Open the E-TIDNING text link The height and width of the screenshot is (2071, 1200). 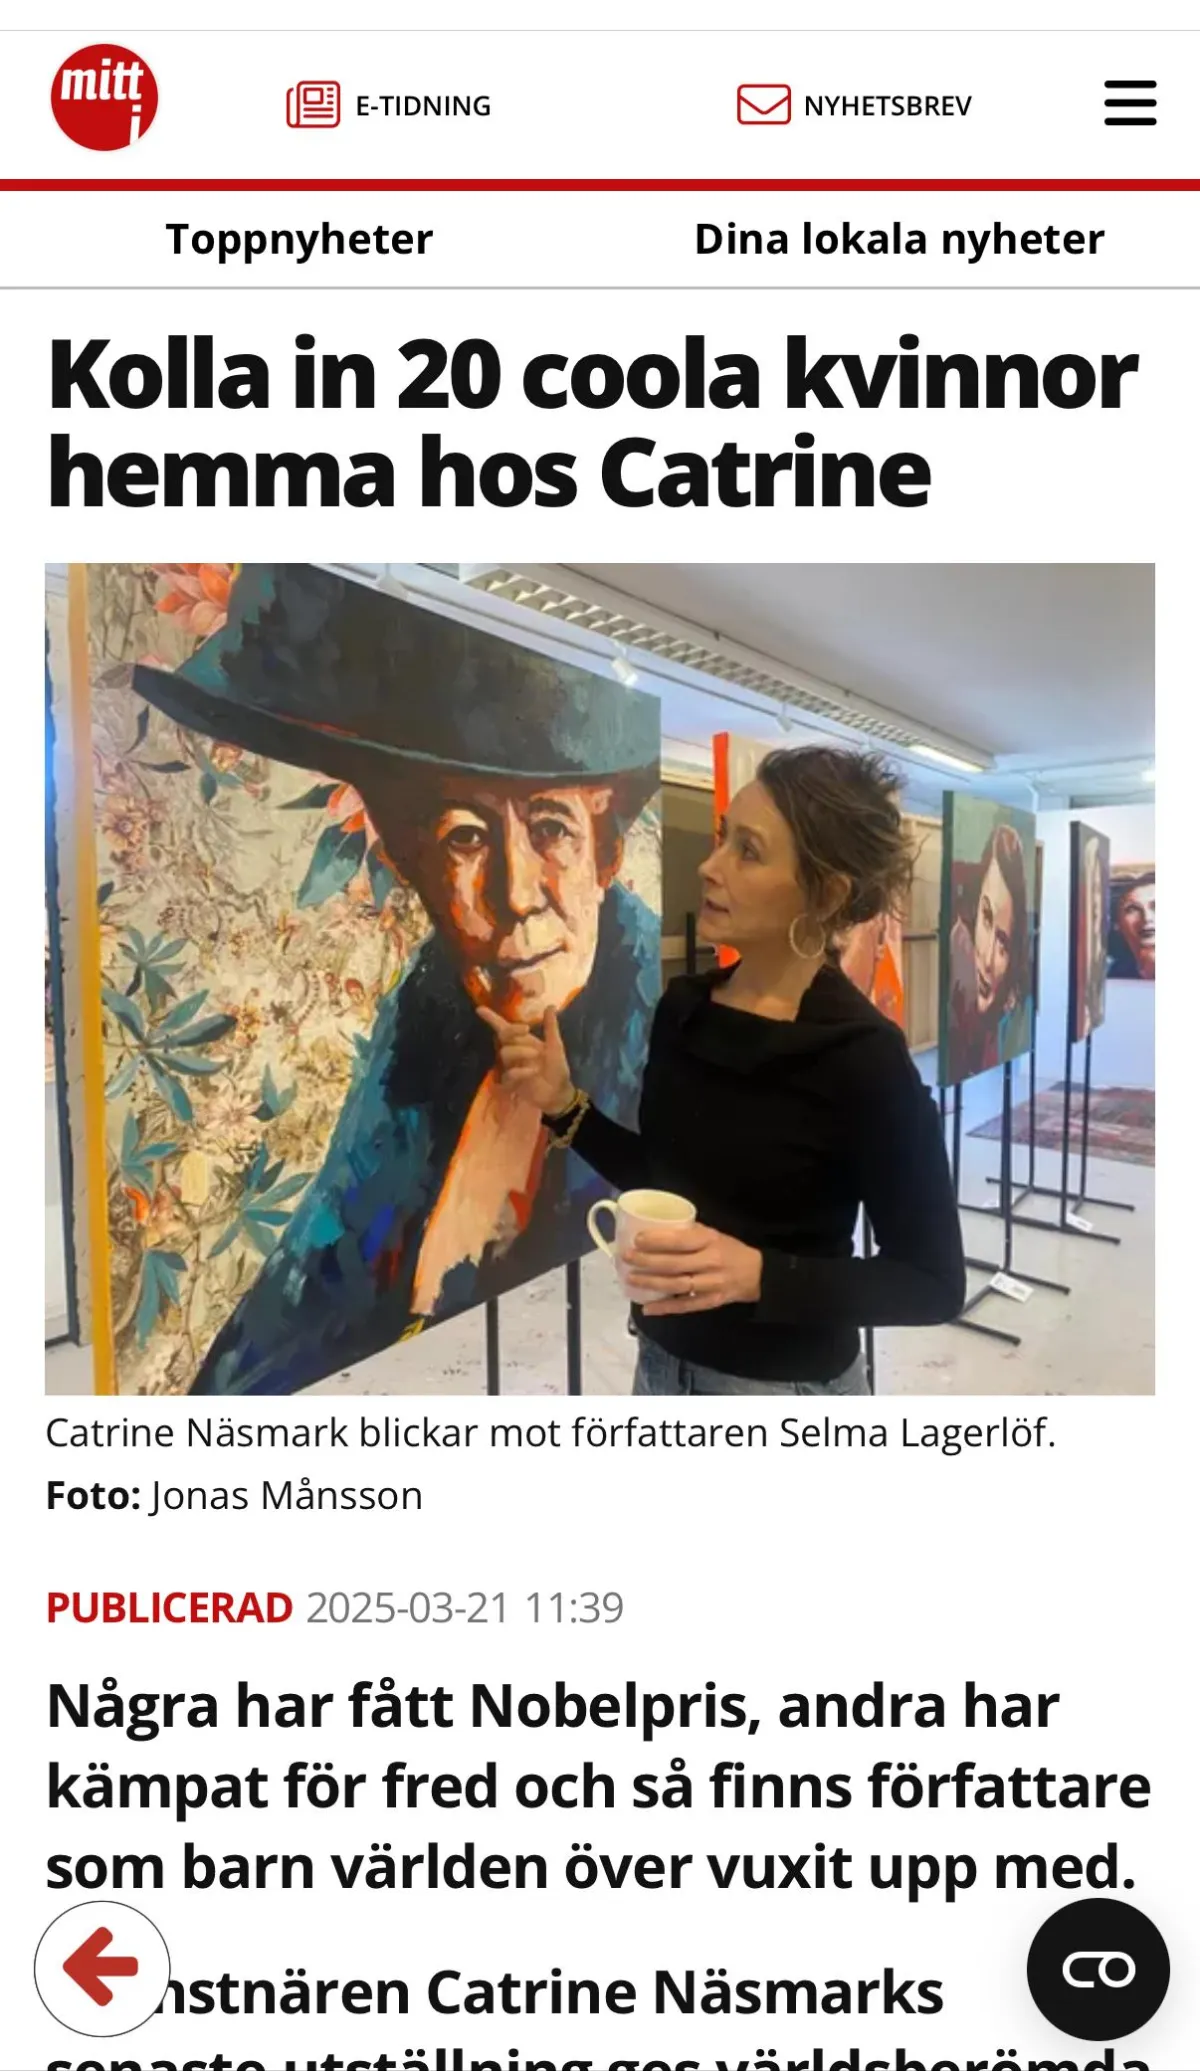[423, 106]
